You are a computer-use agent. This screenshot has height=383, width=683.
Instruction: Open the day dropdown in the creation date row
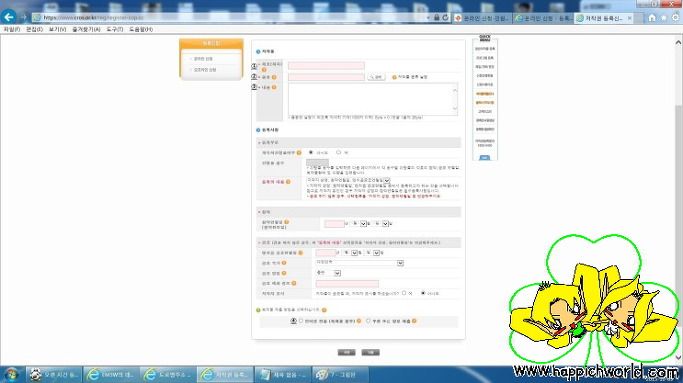pos(382,224)
